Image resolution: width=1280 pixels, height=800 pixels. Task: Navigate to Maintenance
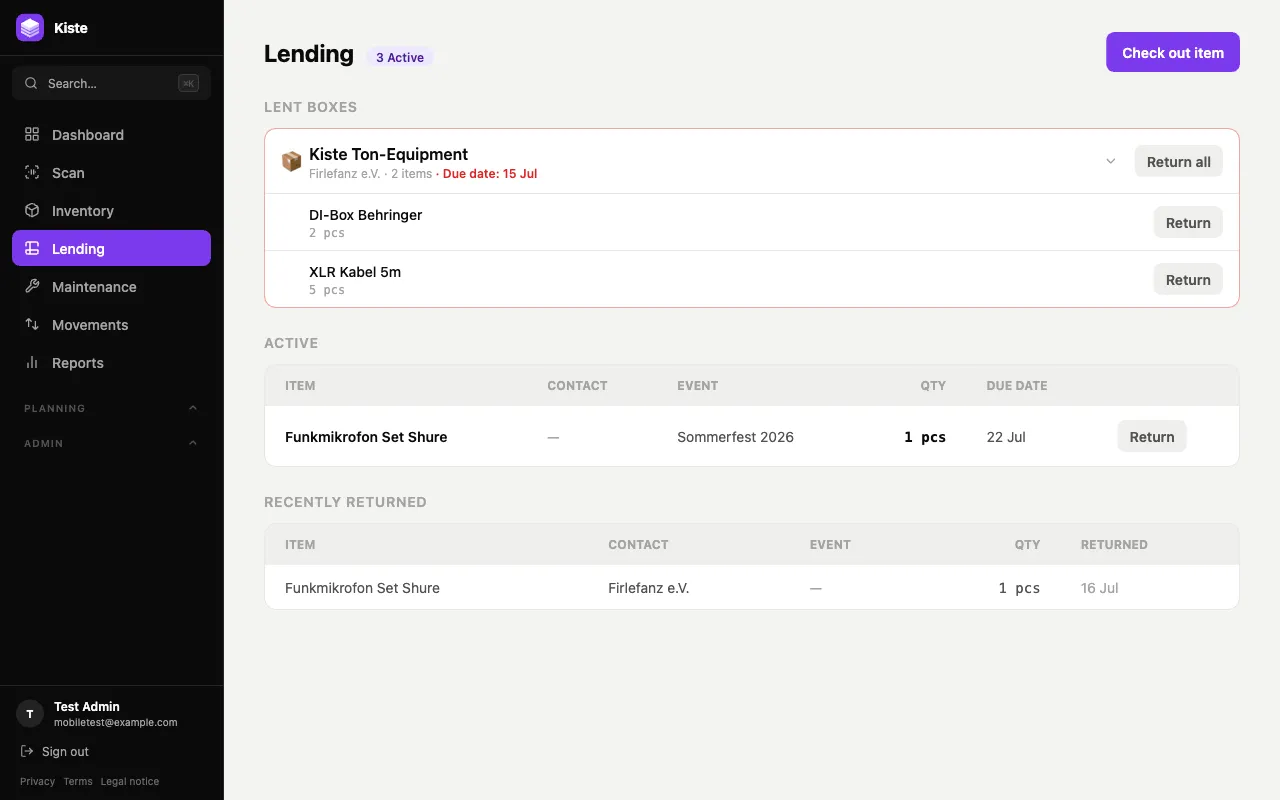111,286
